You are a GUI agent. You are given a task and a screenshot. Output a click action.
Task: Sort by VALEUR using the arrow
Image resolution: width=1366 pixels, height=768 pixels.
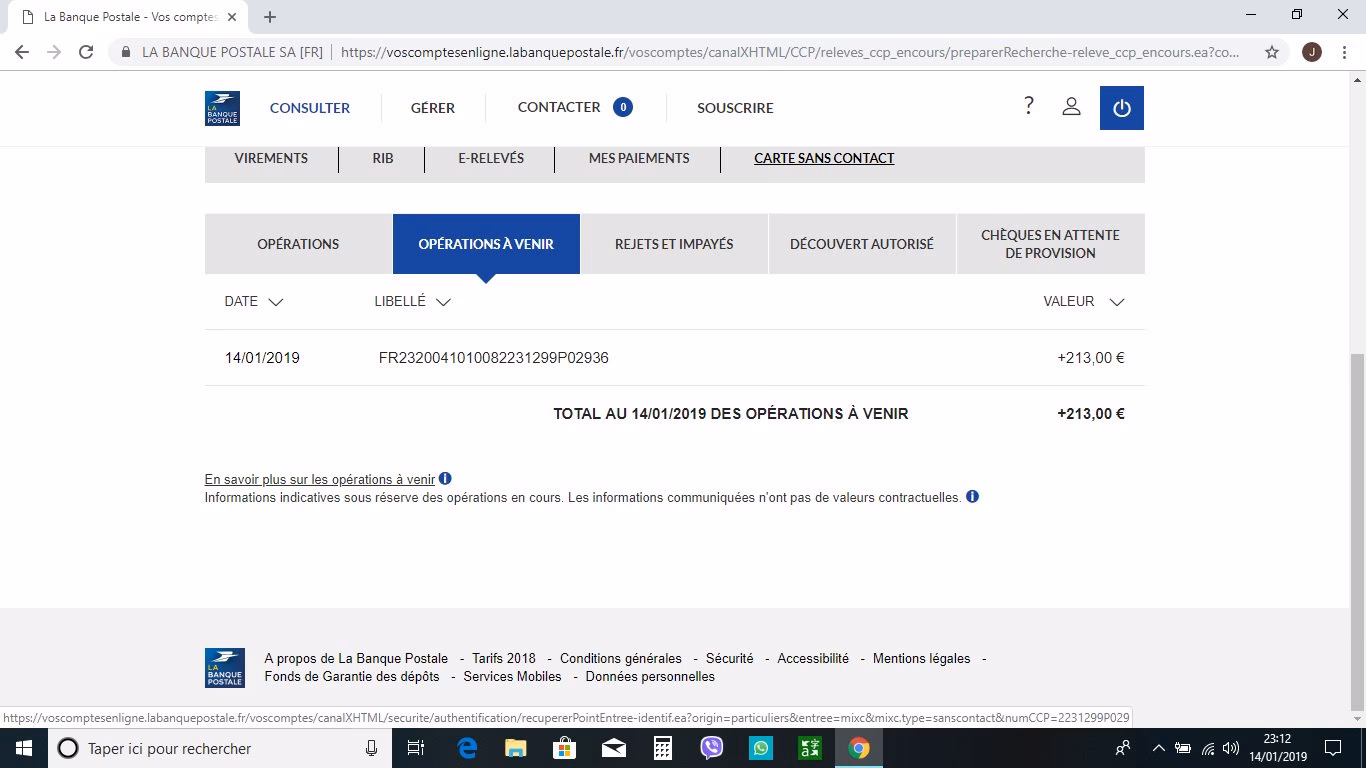(1117, 302)
